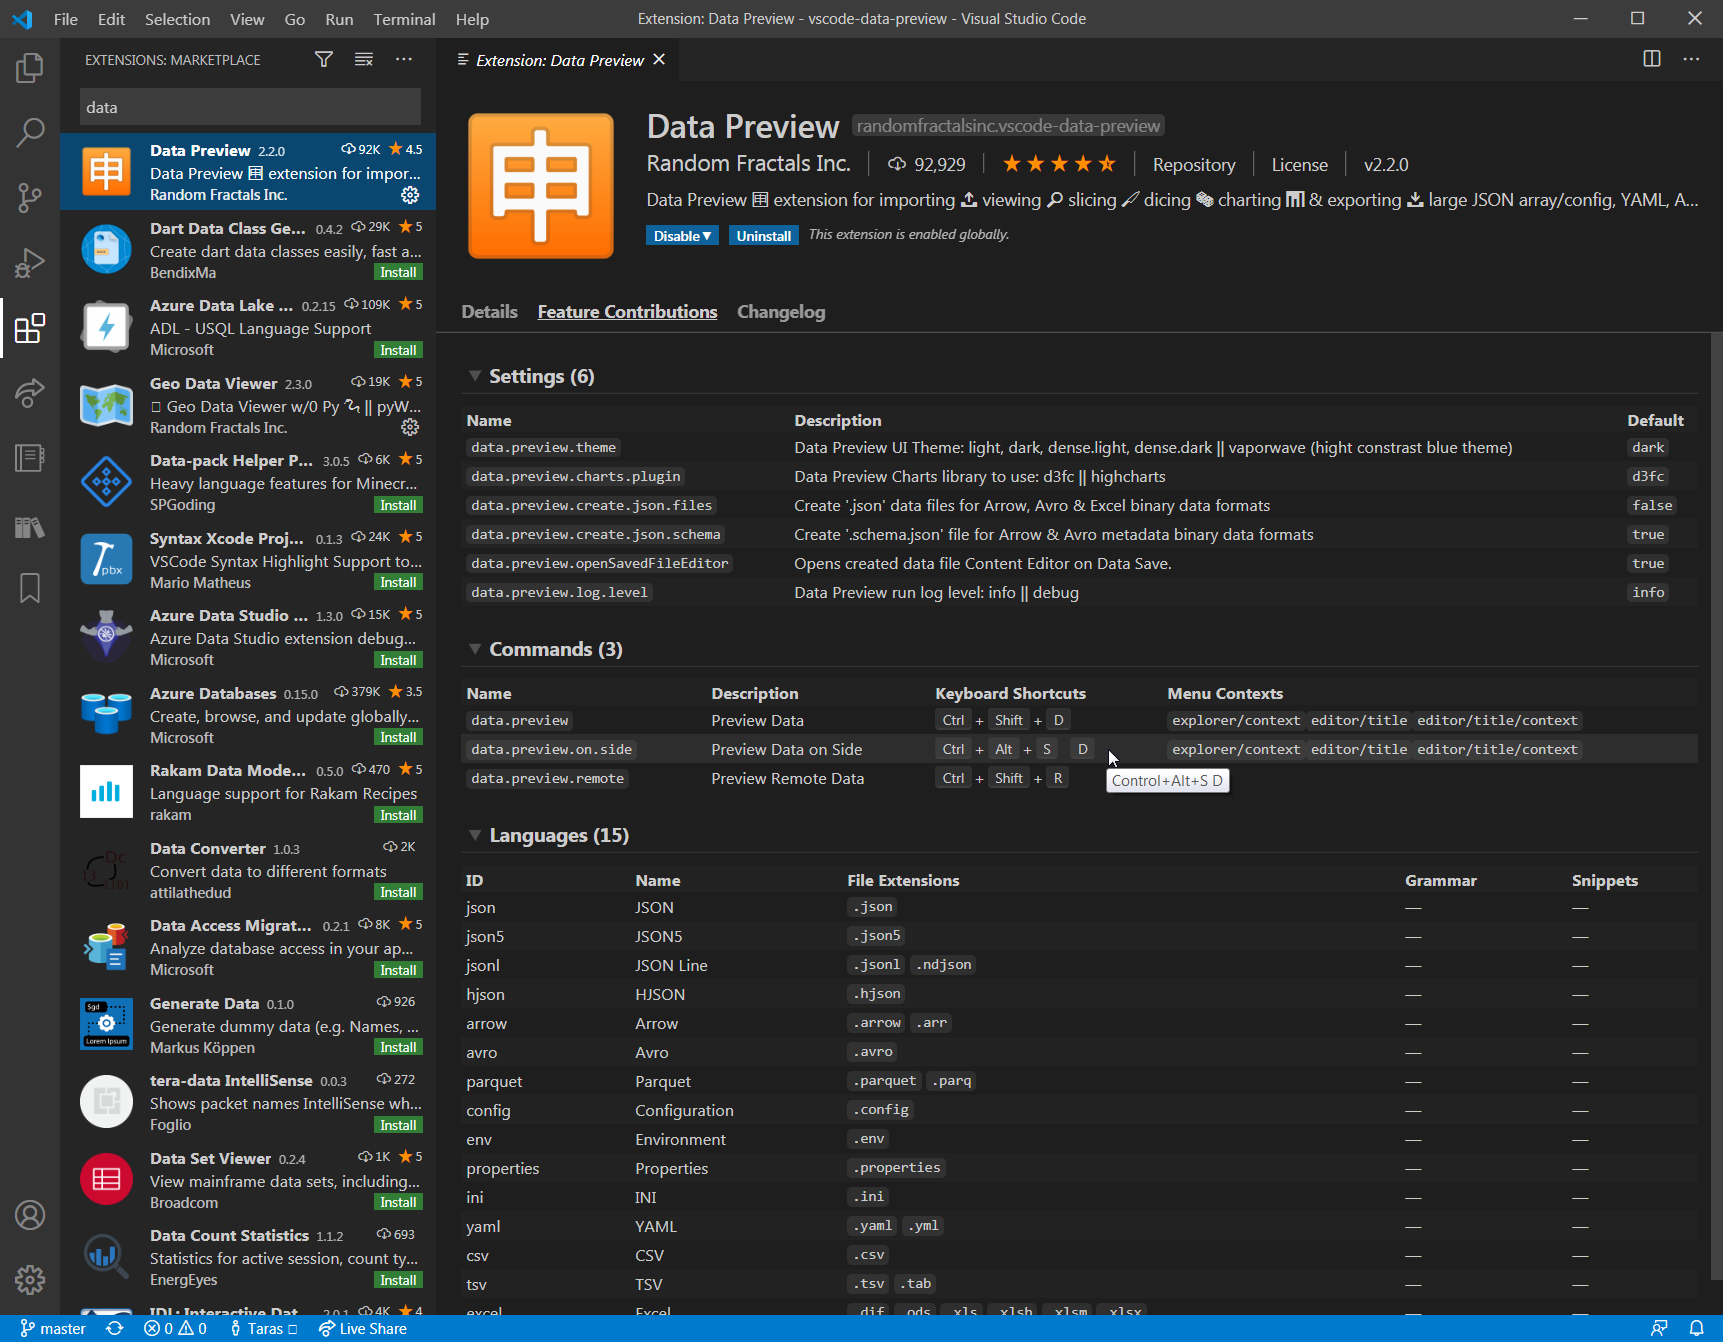Collapse the Languages (15) section
Screen dimensions: 1723x1342
[x=475, y=835]
